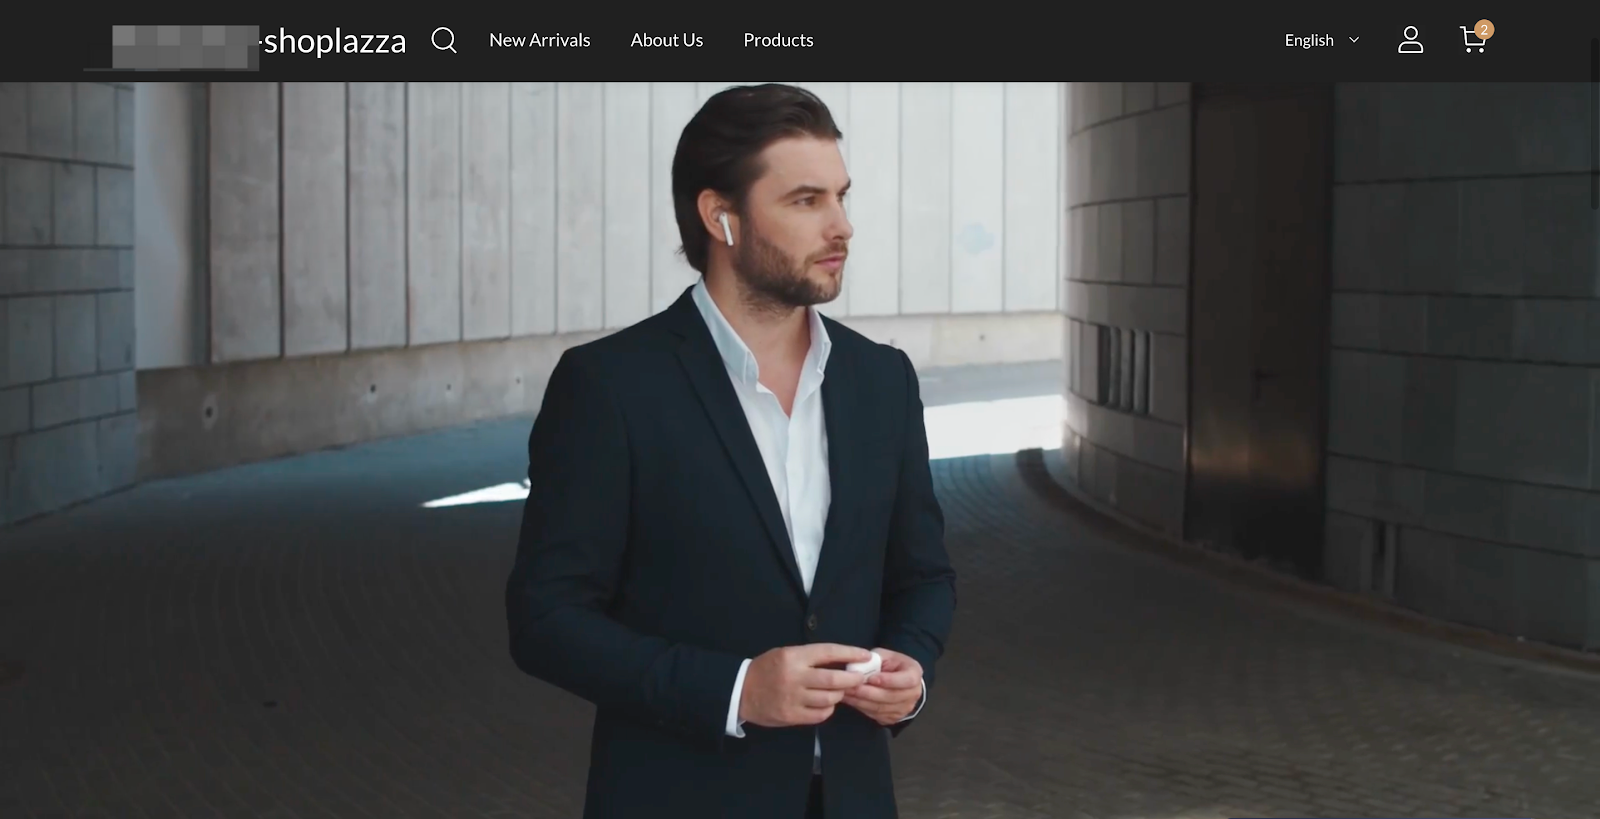Click the shoplazza logo text
Image resolution: width=1600 pixels, height=819 pixels.
(x=334, y=41)
